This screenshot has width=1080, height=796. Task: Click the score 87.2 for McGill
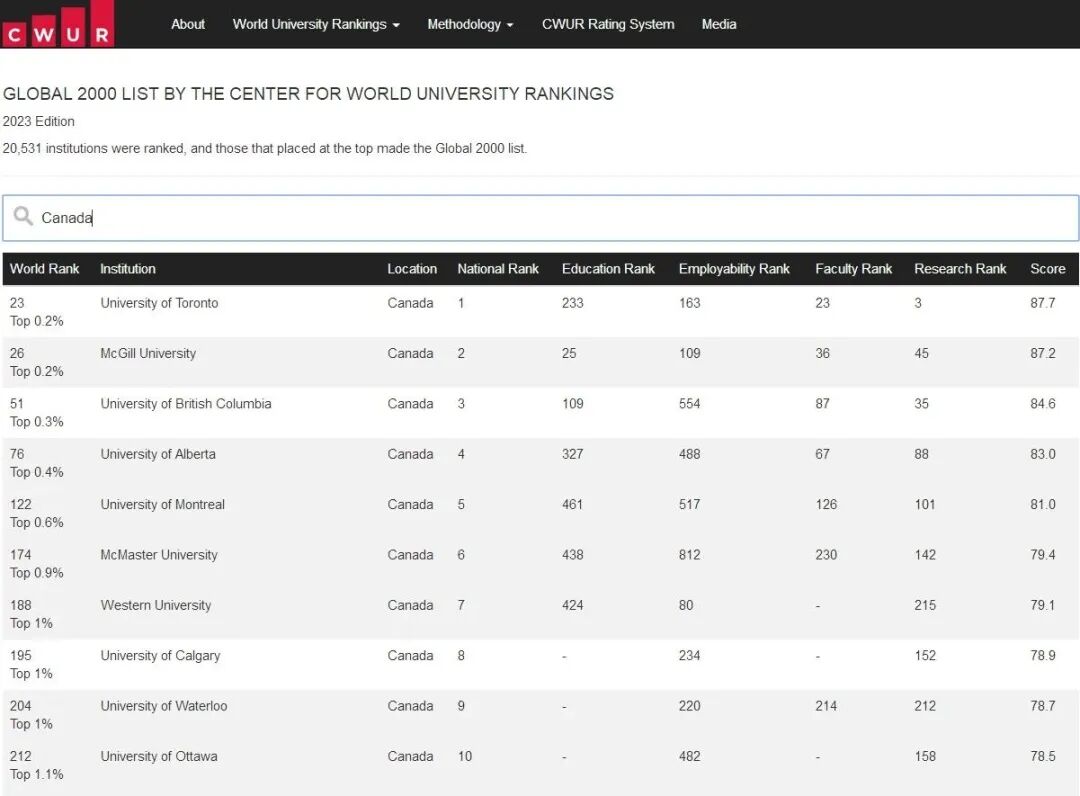click(1043, 353)
